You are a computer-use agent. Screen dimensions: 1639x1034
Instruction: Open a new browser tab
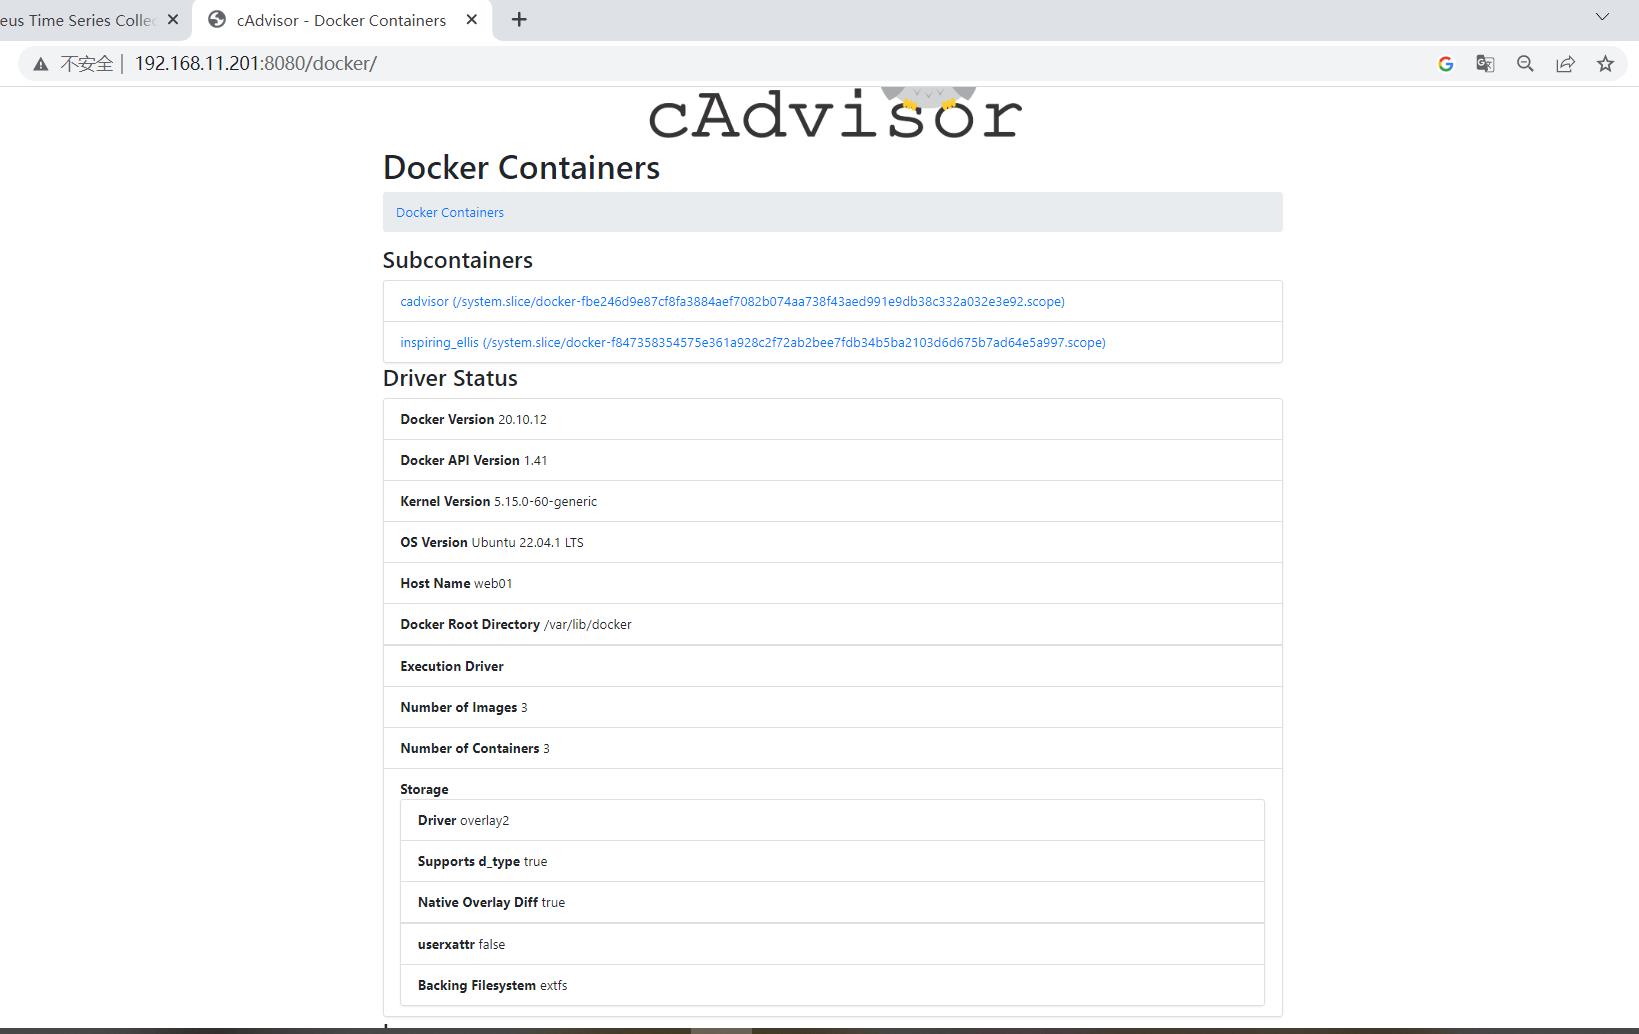coord(519,20)
